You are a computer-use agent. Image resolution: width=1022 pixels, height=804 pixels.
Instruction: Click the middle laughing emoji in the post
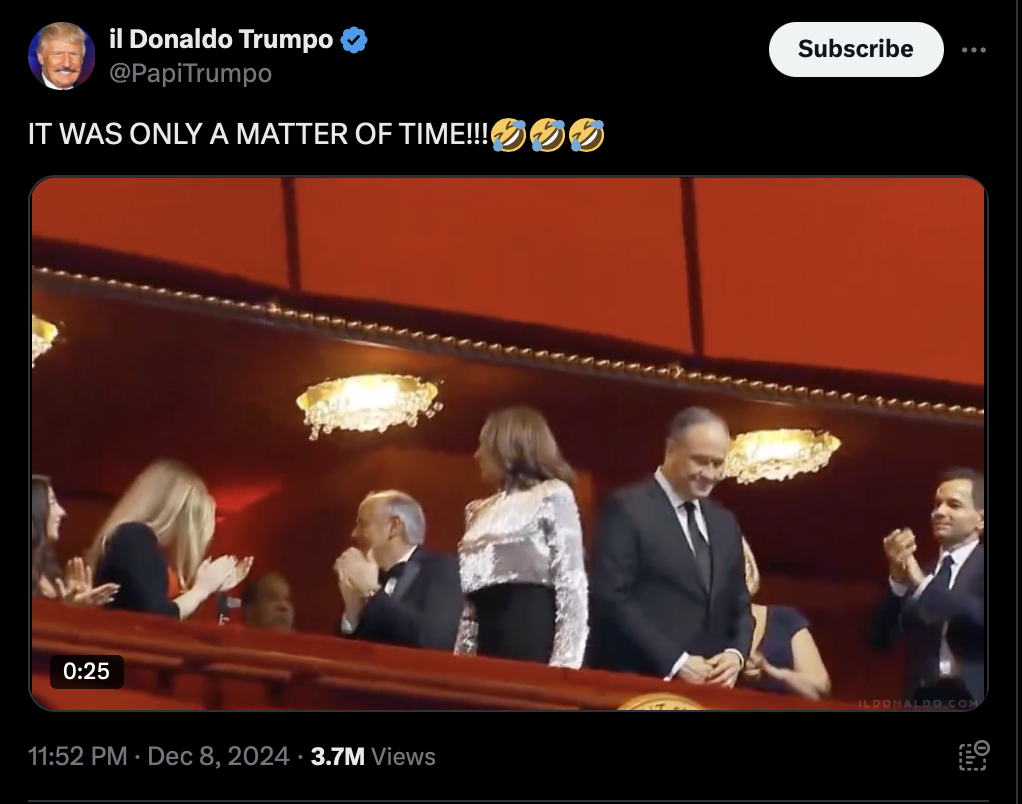[x=548, y=135]
